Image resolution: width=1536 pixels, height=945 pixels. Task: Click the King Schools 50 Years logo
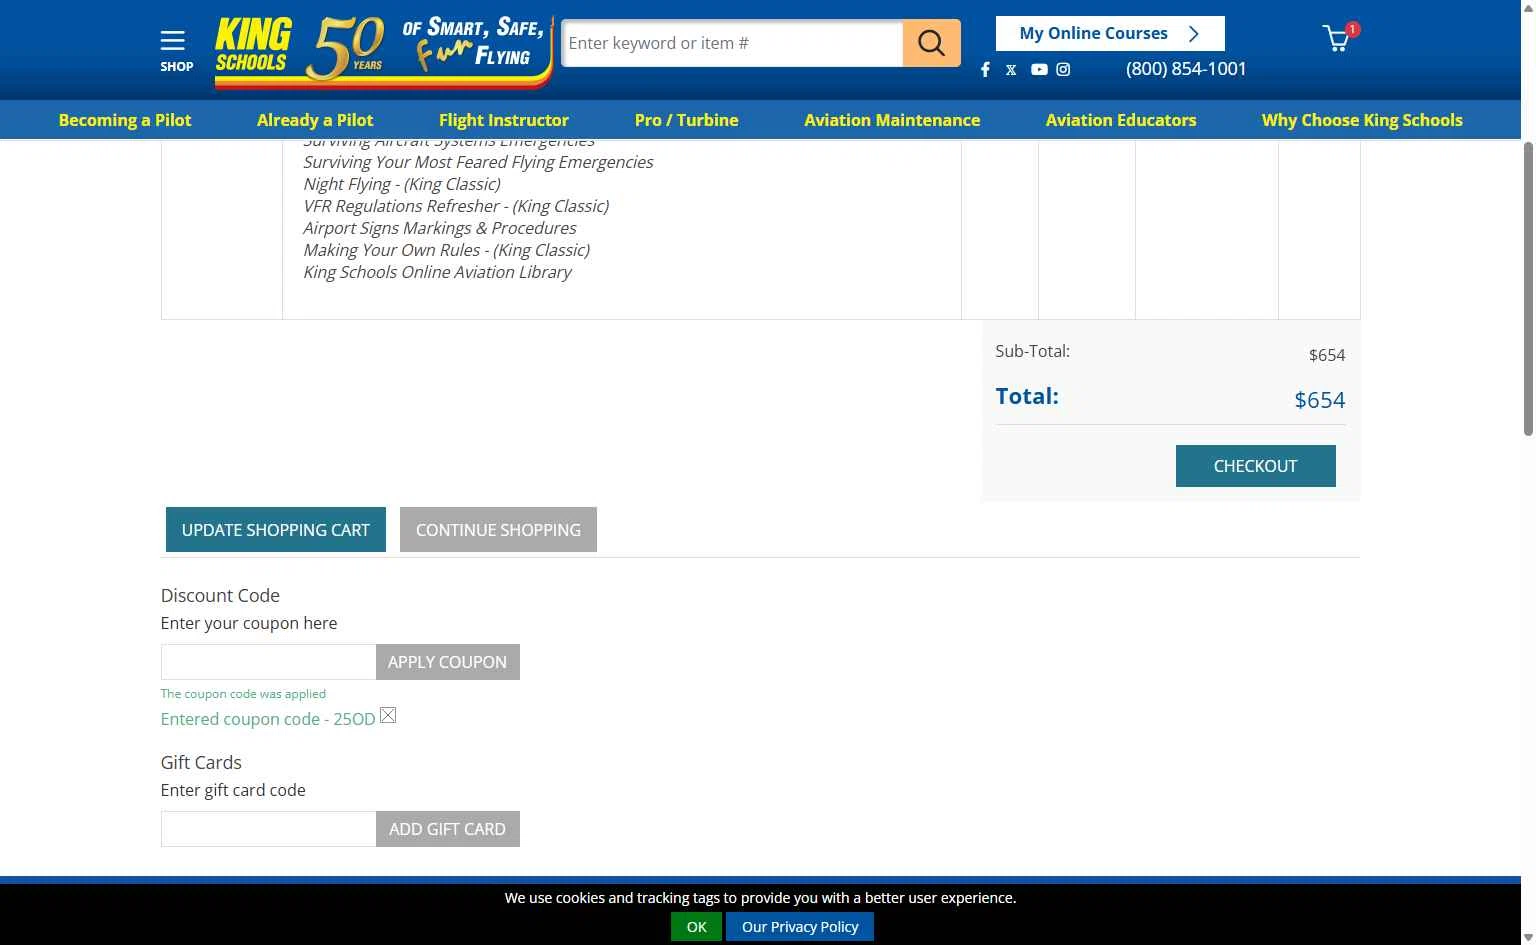tap(383, 51)
